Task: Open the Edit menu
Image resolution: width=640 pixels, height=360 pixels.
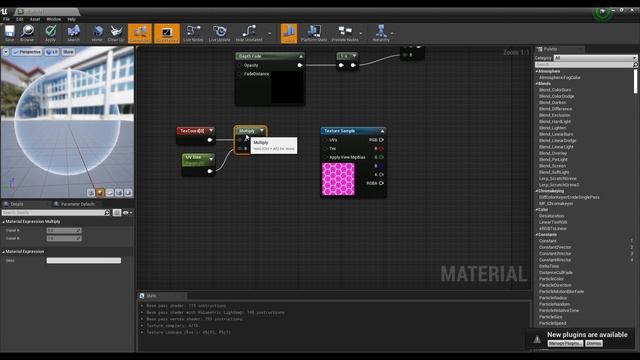Action: (x=20, y=19)
